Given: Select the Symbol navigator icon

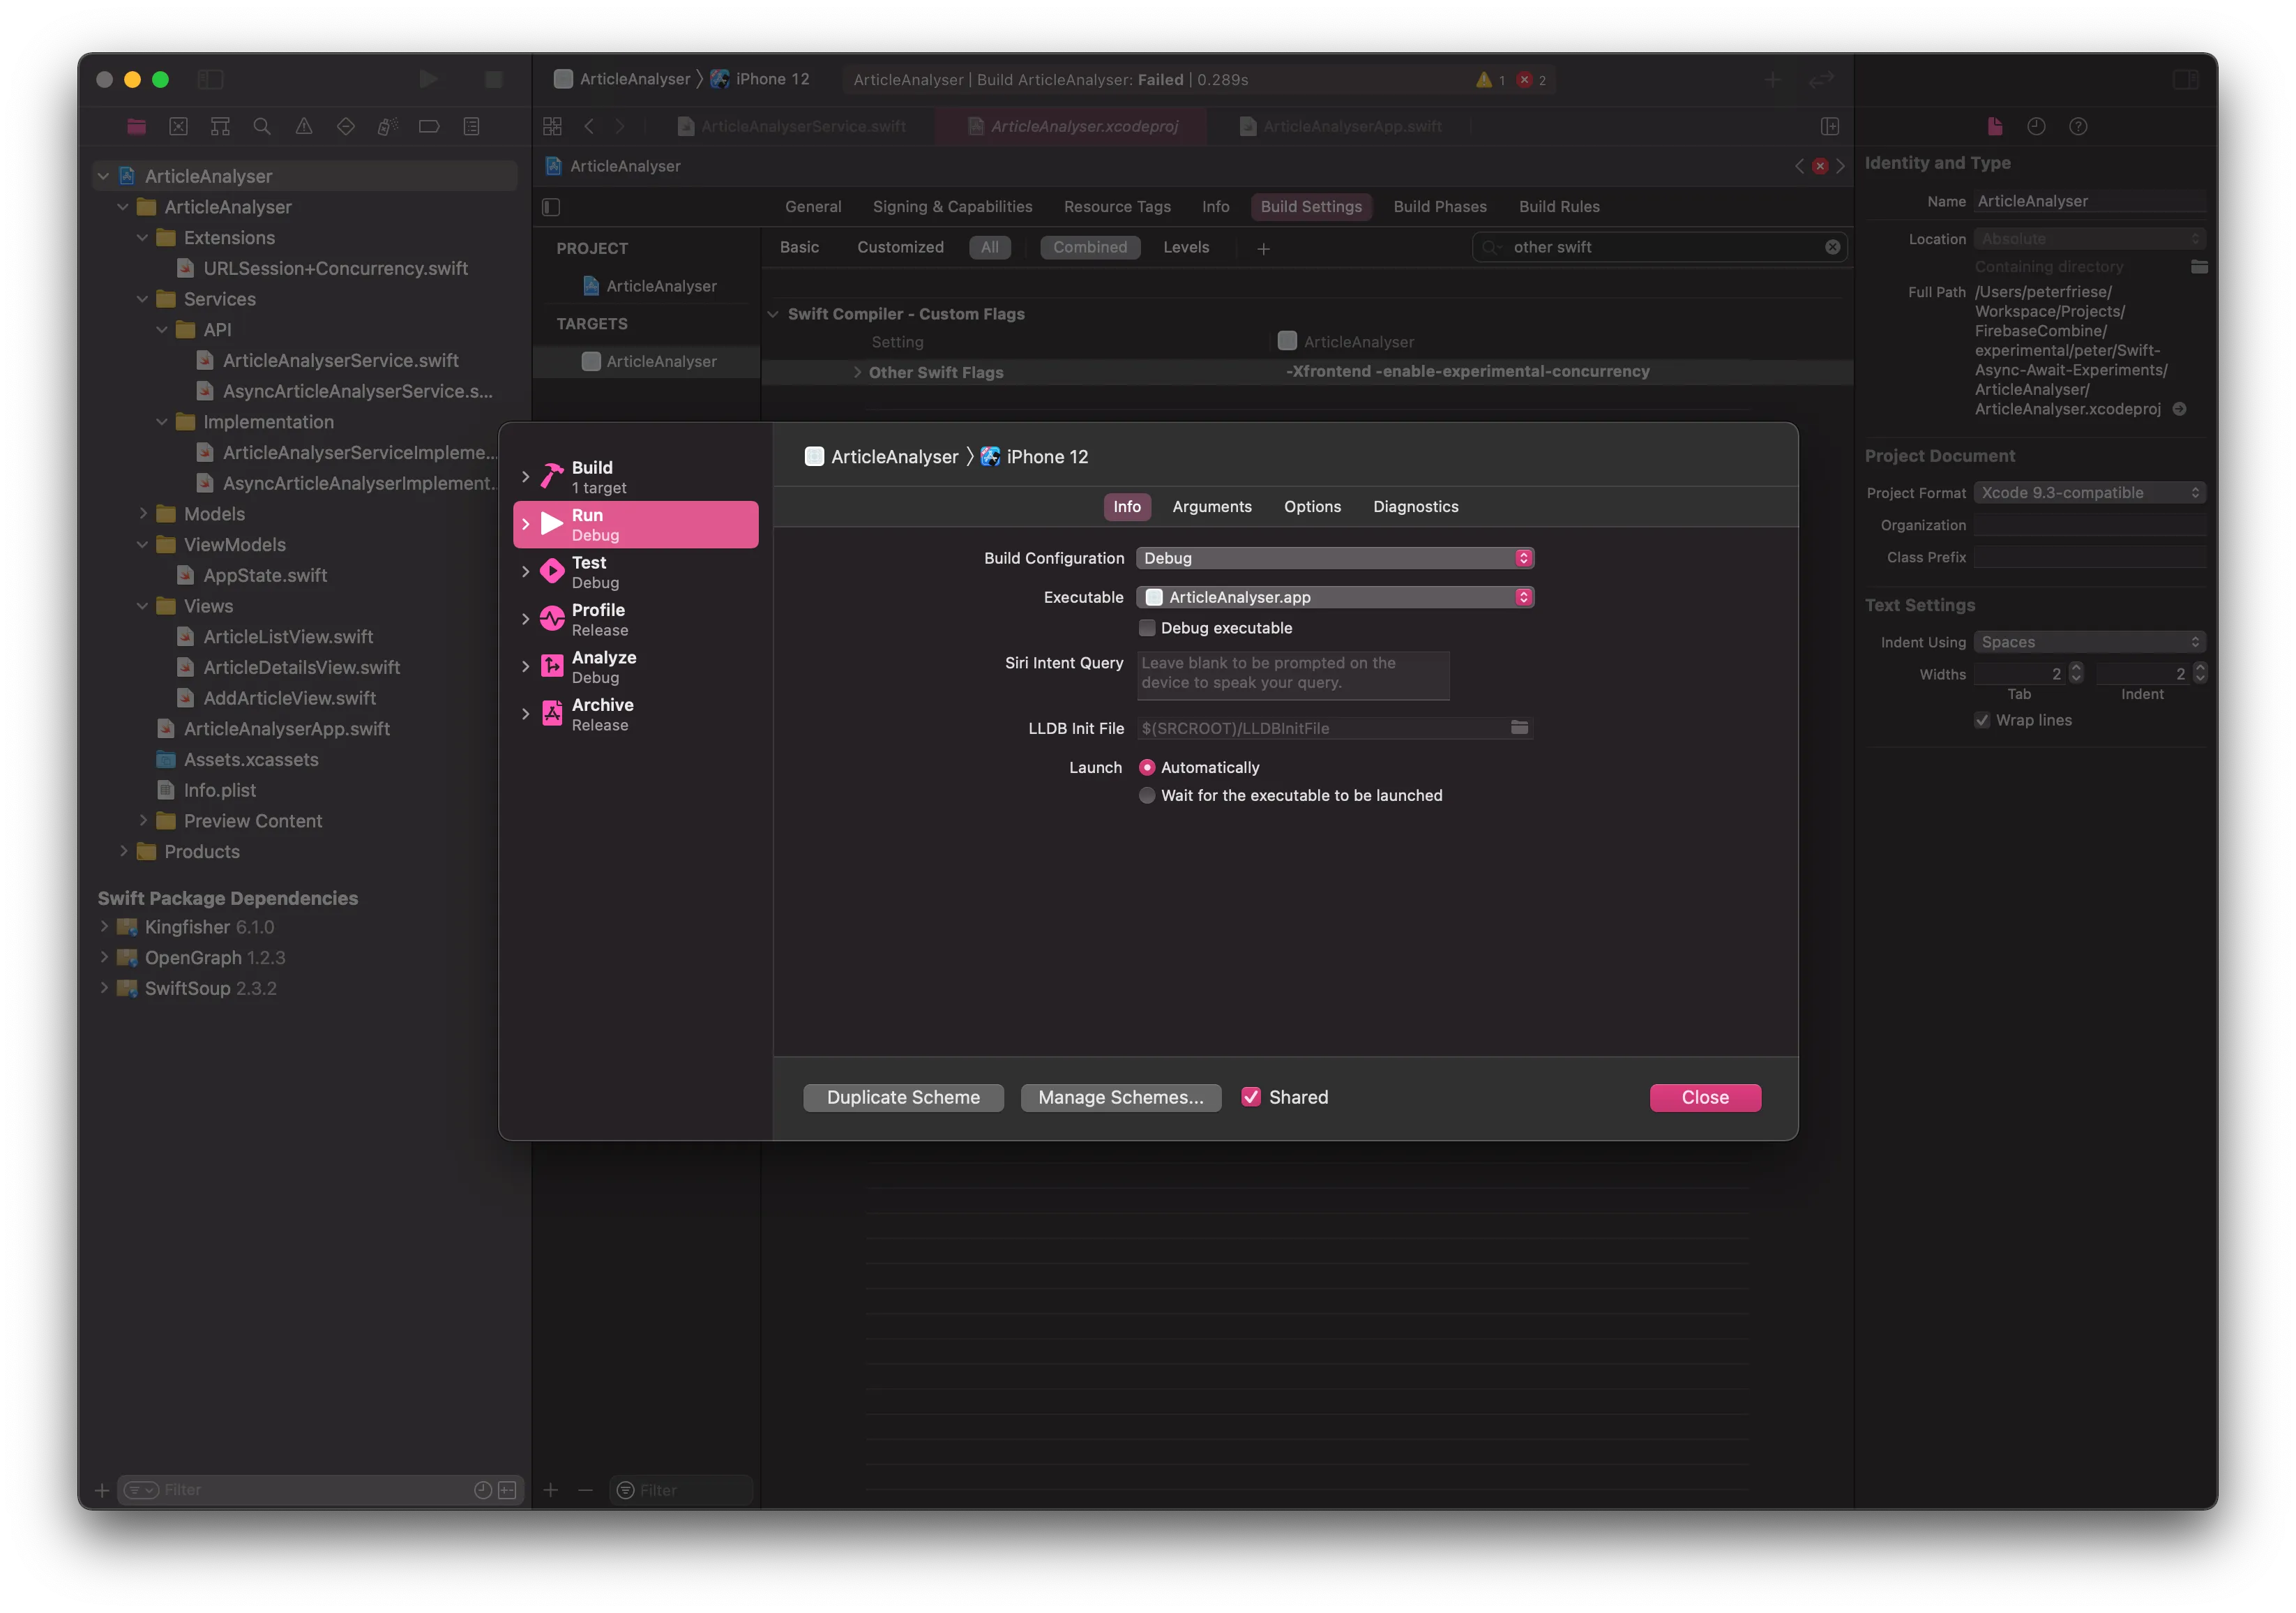Looking at the screenshot, I should tap(220, 126).
